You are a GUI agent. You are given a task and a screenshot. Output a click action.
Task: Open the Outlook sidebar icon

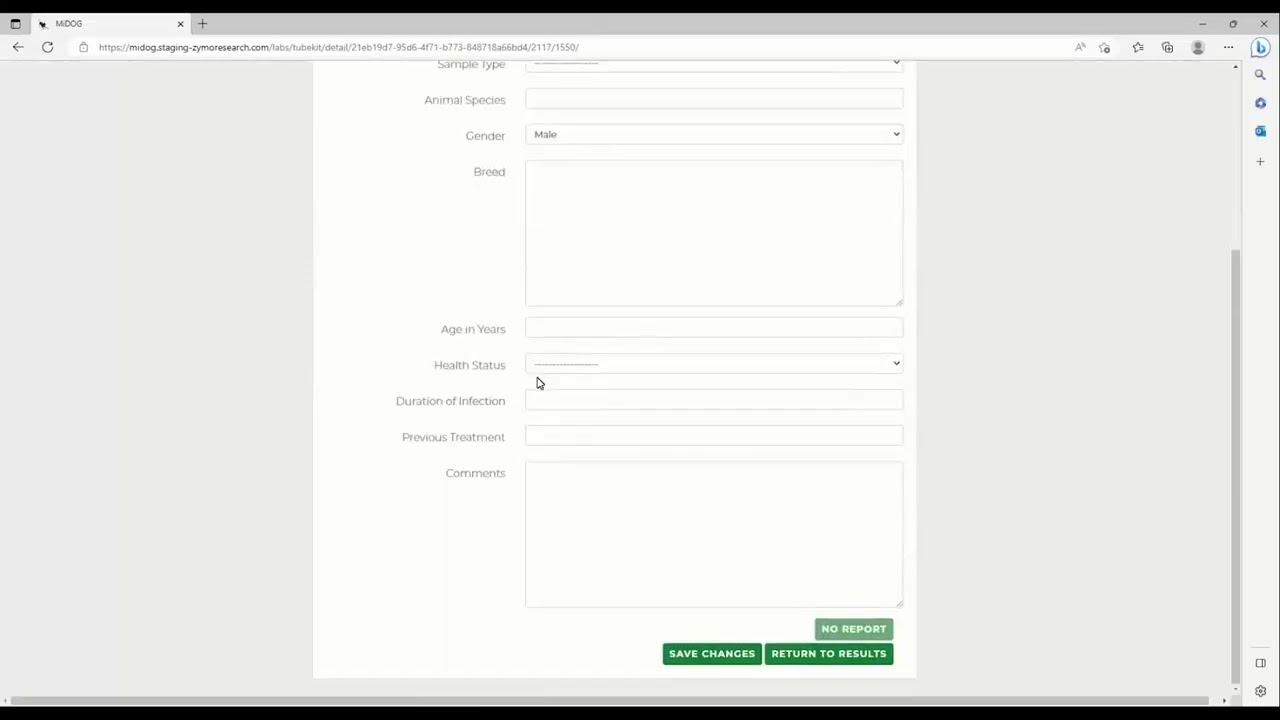[x=1260, y=131]
